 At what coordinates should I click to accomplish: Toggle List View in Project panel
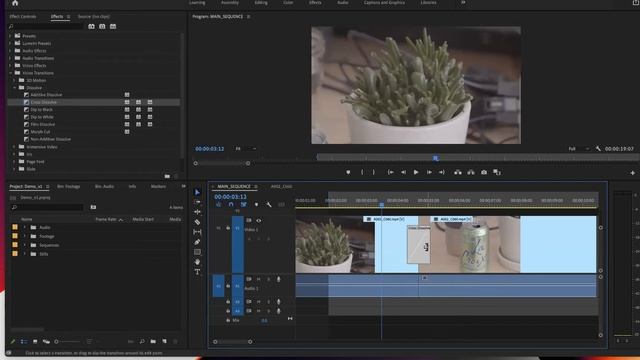click(x=24, y=341)
